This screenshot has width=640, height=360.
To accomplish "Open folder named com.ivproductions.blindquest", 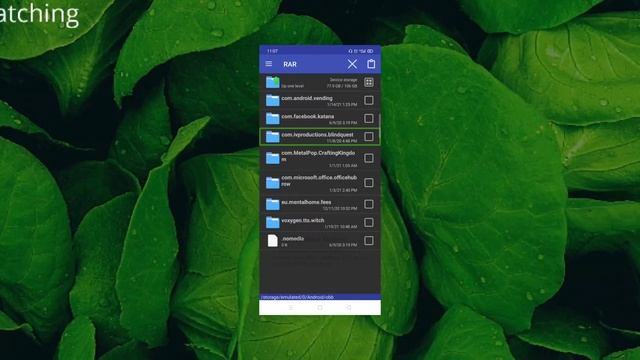I will point(318,135).
